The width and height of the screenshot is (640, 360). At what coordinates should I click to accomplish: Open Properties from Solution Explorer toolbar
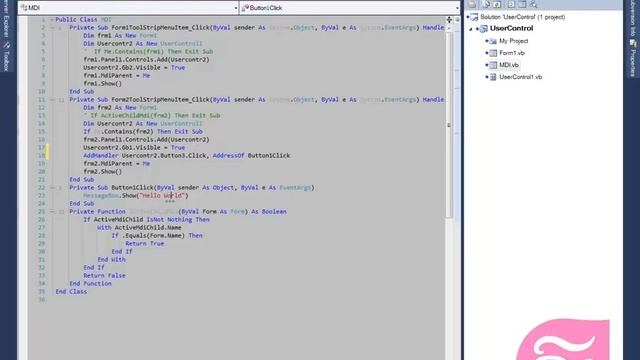[472, 4]
